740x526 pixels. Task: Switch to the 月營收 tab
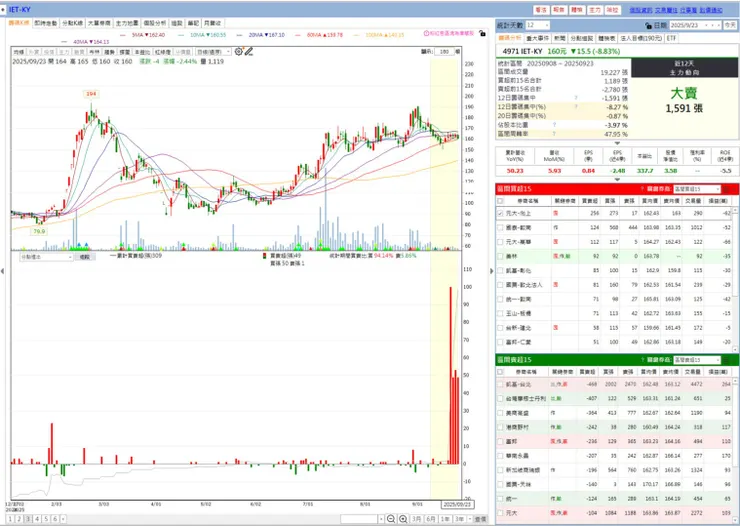click(x=212, y=23)
